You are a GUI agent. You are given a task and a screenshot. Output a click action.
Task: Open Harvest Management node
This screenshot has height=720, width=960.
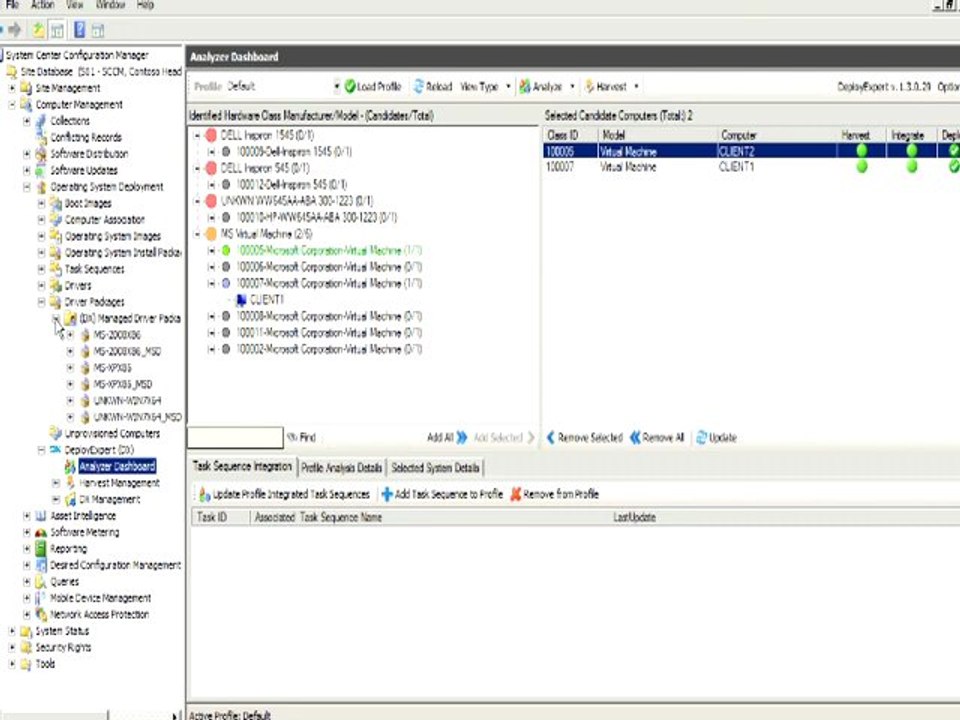[x=119, y=483]
